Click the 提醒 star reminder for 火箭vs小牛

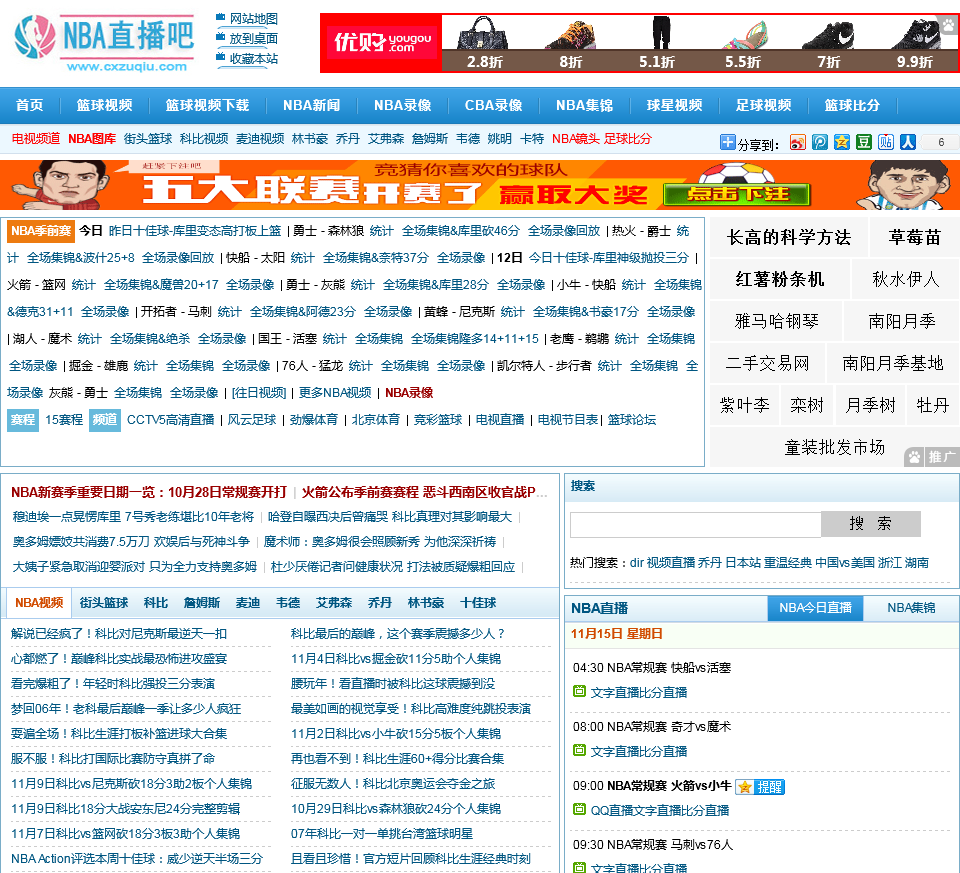pyautogui.click(x=760, y=787)
